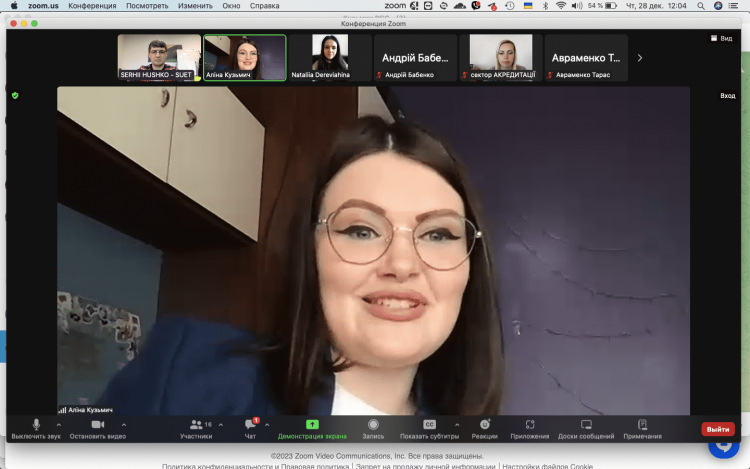Open the Участники participants panel
750x469 pixels.
click(x=196, y=428)
